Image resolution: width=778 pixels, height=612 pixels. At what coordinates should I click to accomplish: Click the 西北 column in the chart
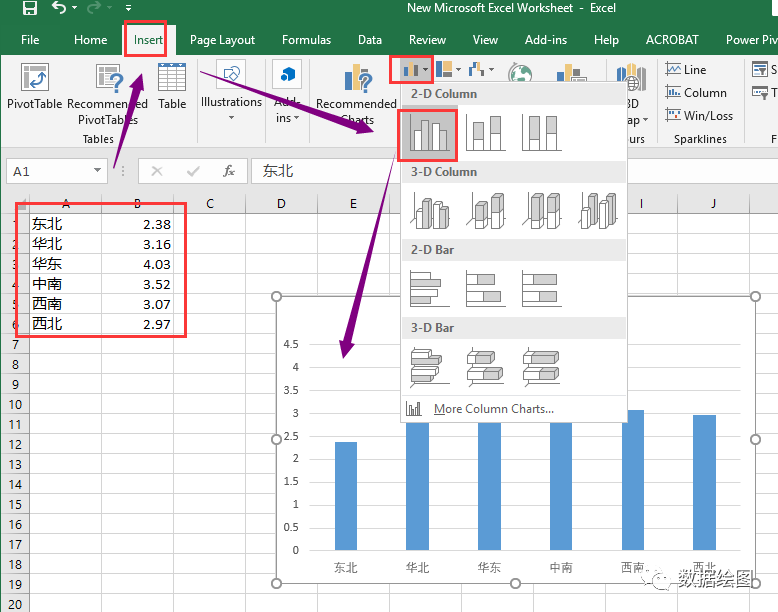(x=705, y=482)
